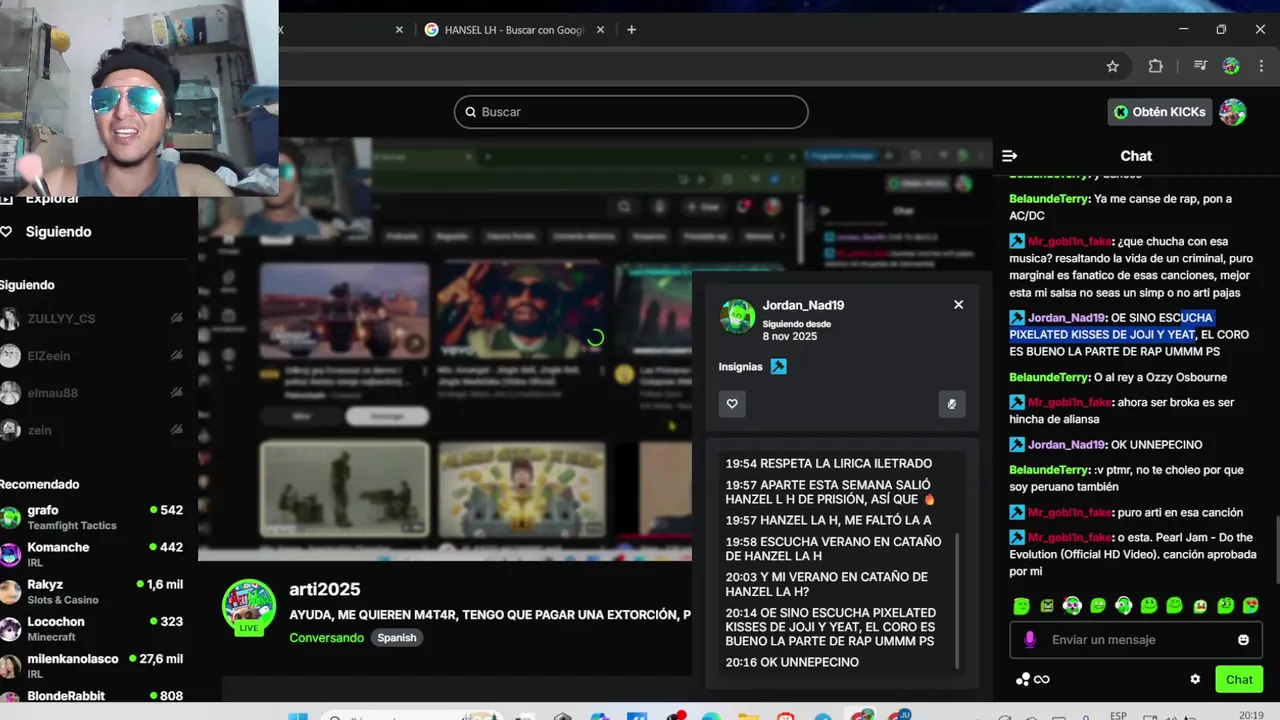Click Obtén KICKs button
Screen dimensions: 1280x720
pos(1160,112)
